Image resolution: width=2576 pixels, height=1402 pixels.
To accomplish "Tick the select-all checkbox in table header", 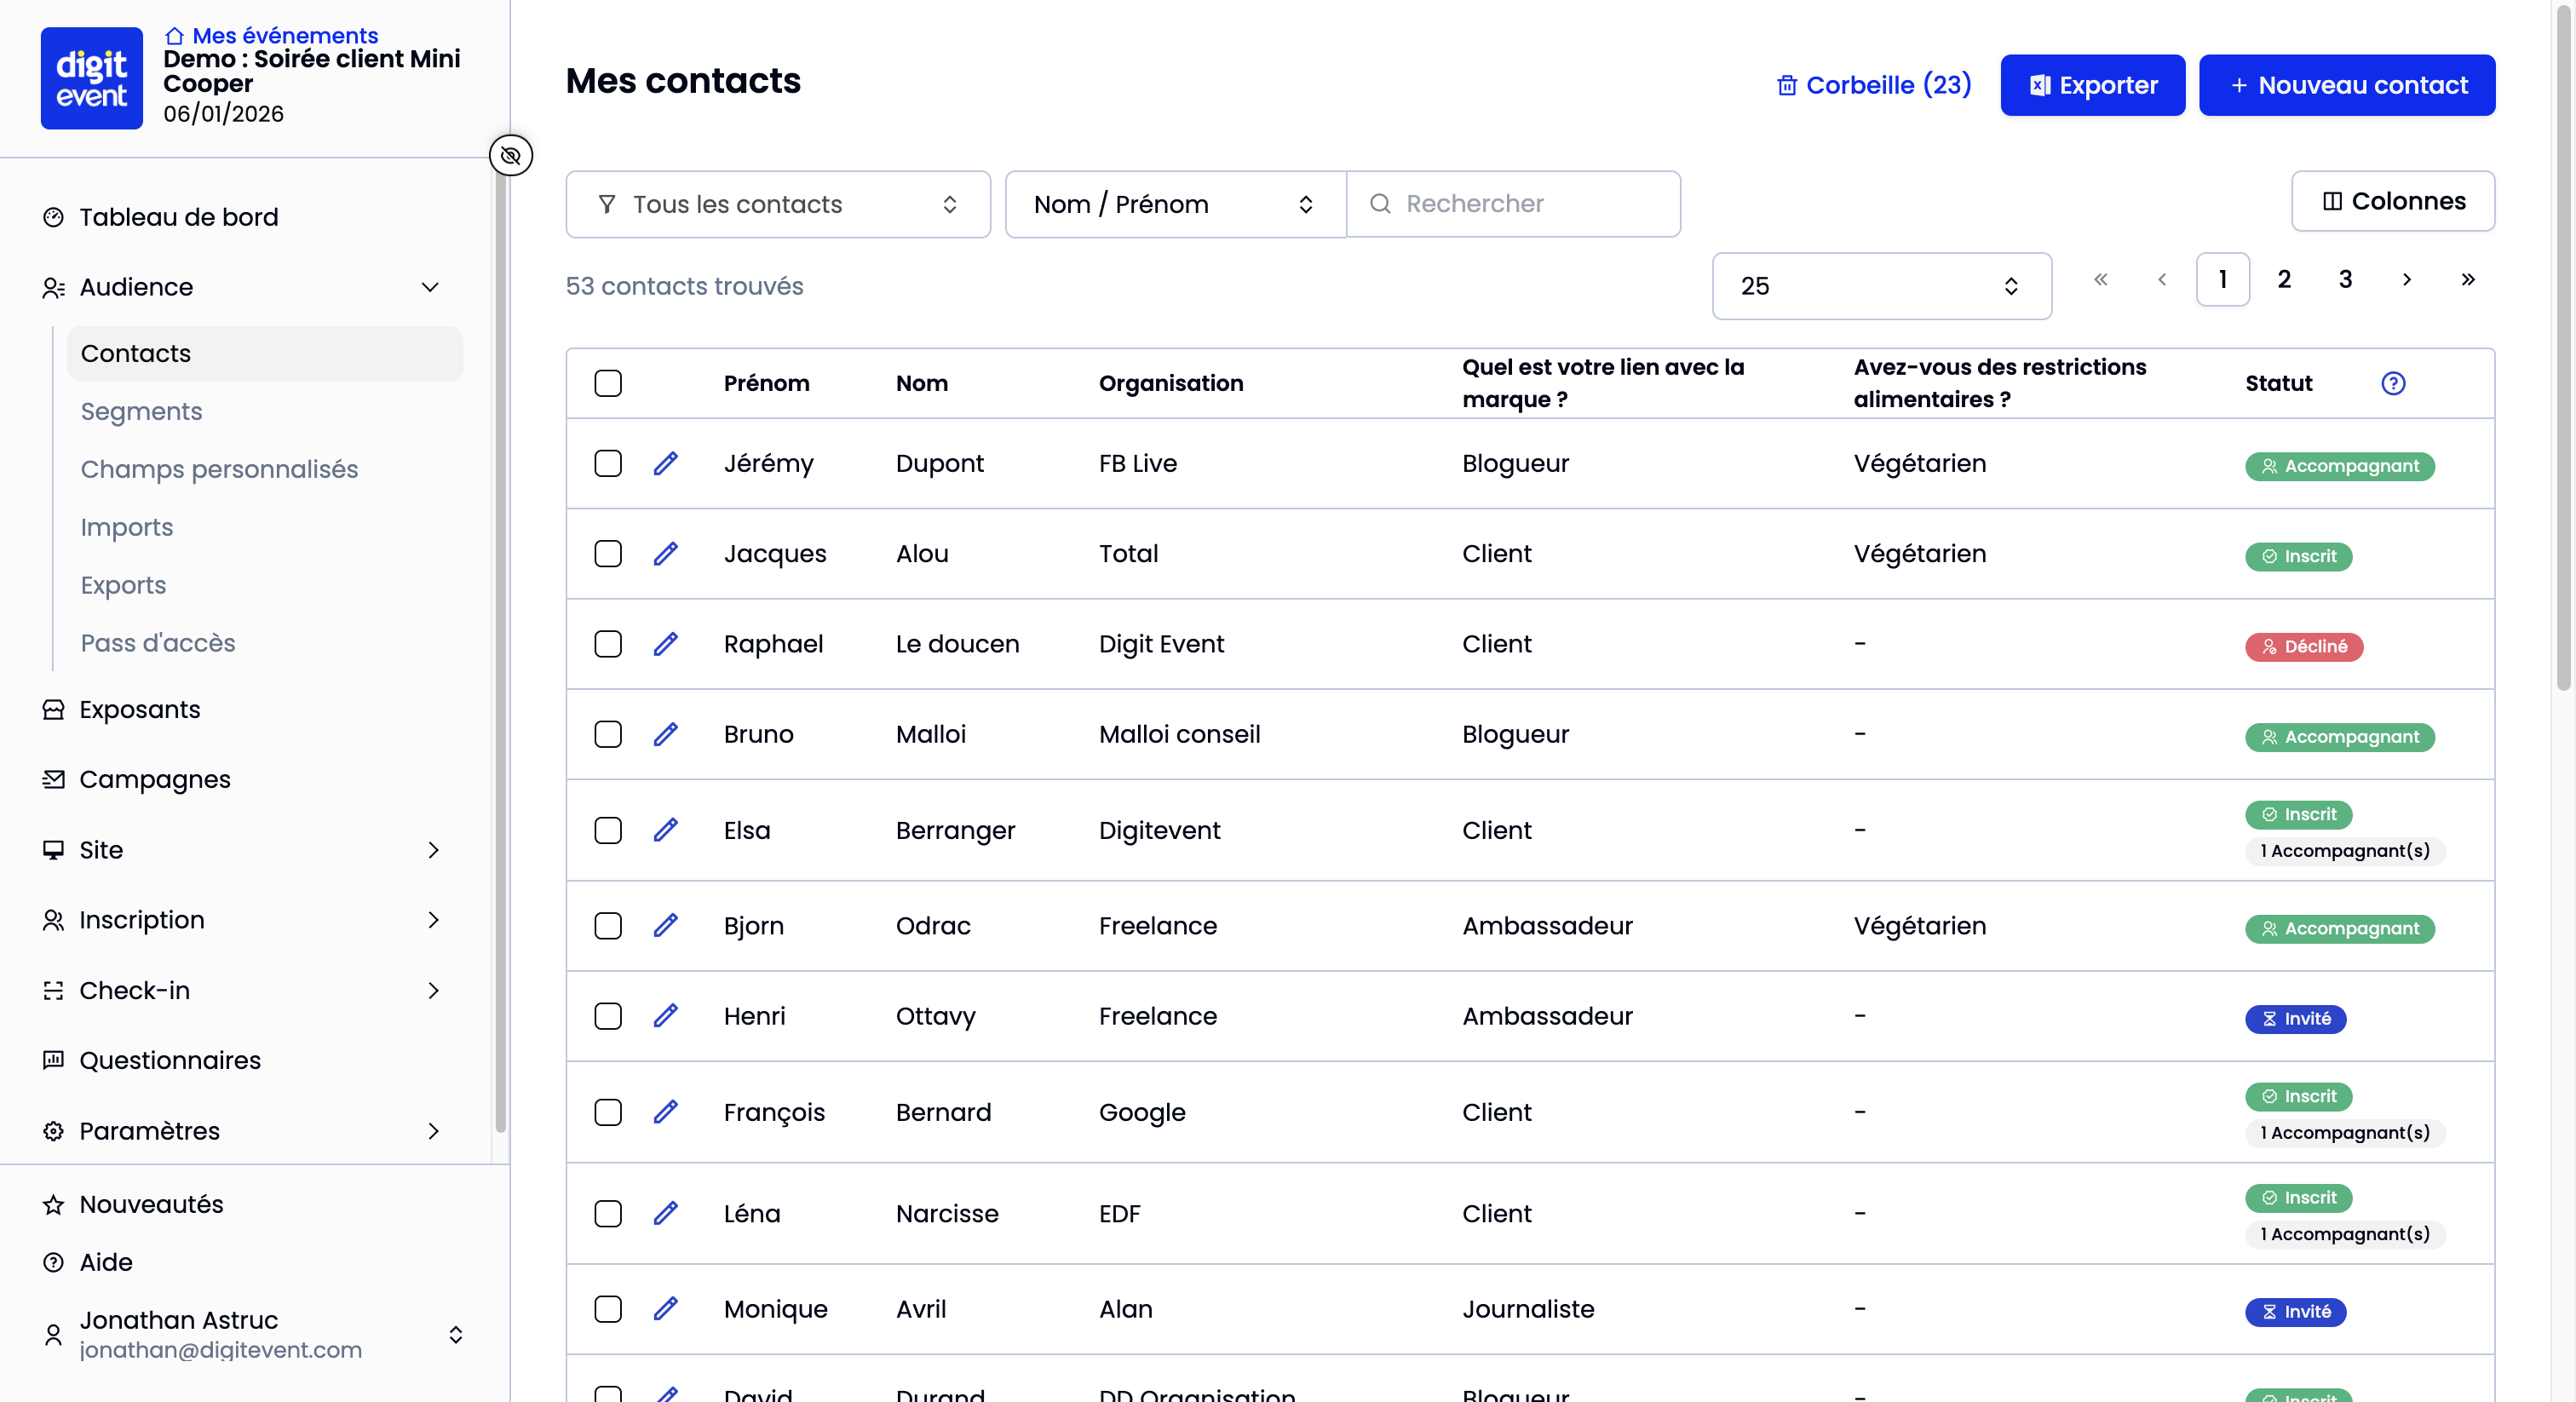I will (x=608, y=383).
